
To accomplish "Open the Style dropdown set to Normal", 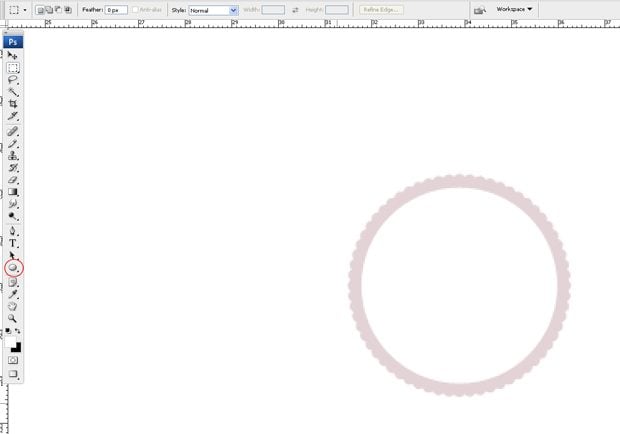I will 214,9.
